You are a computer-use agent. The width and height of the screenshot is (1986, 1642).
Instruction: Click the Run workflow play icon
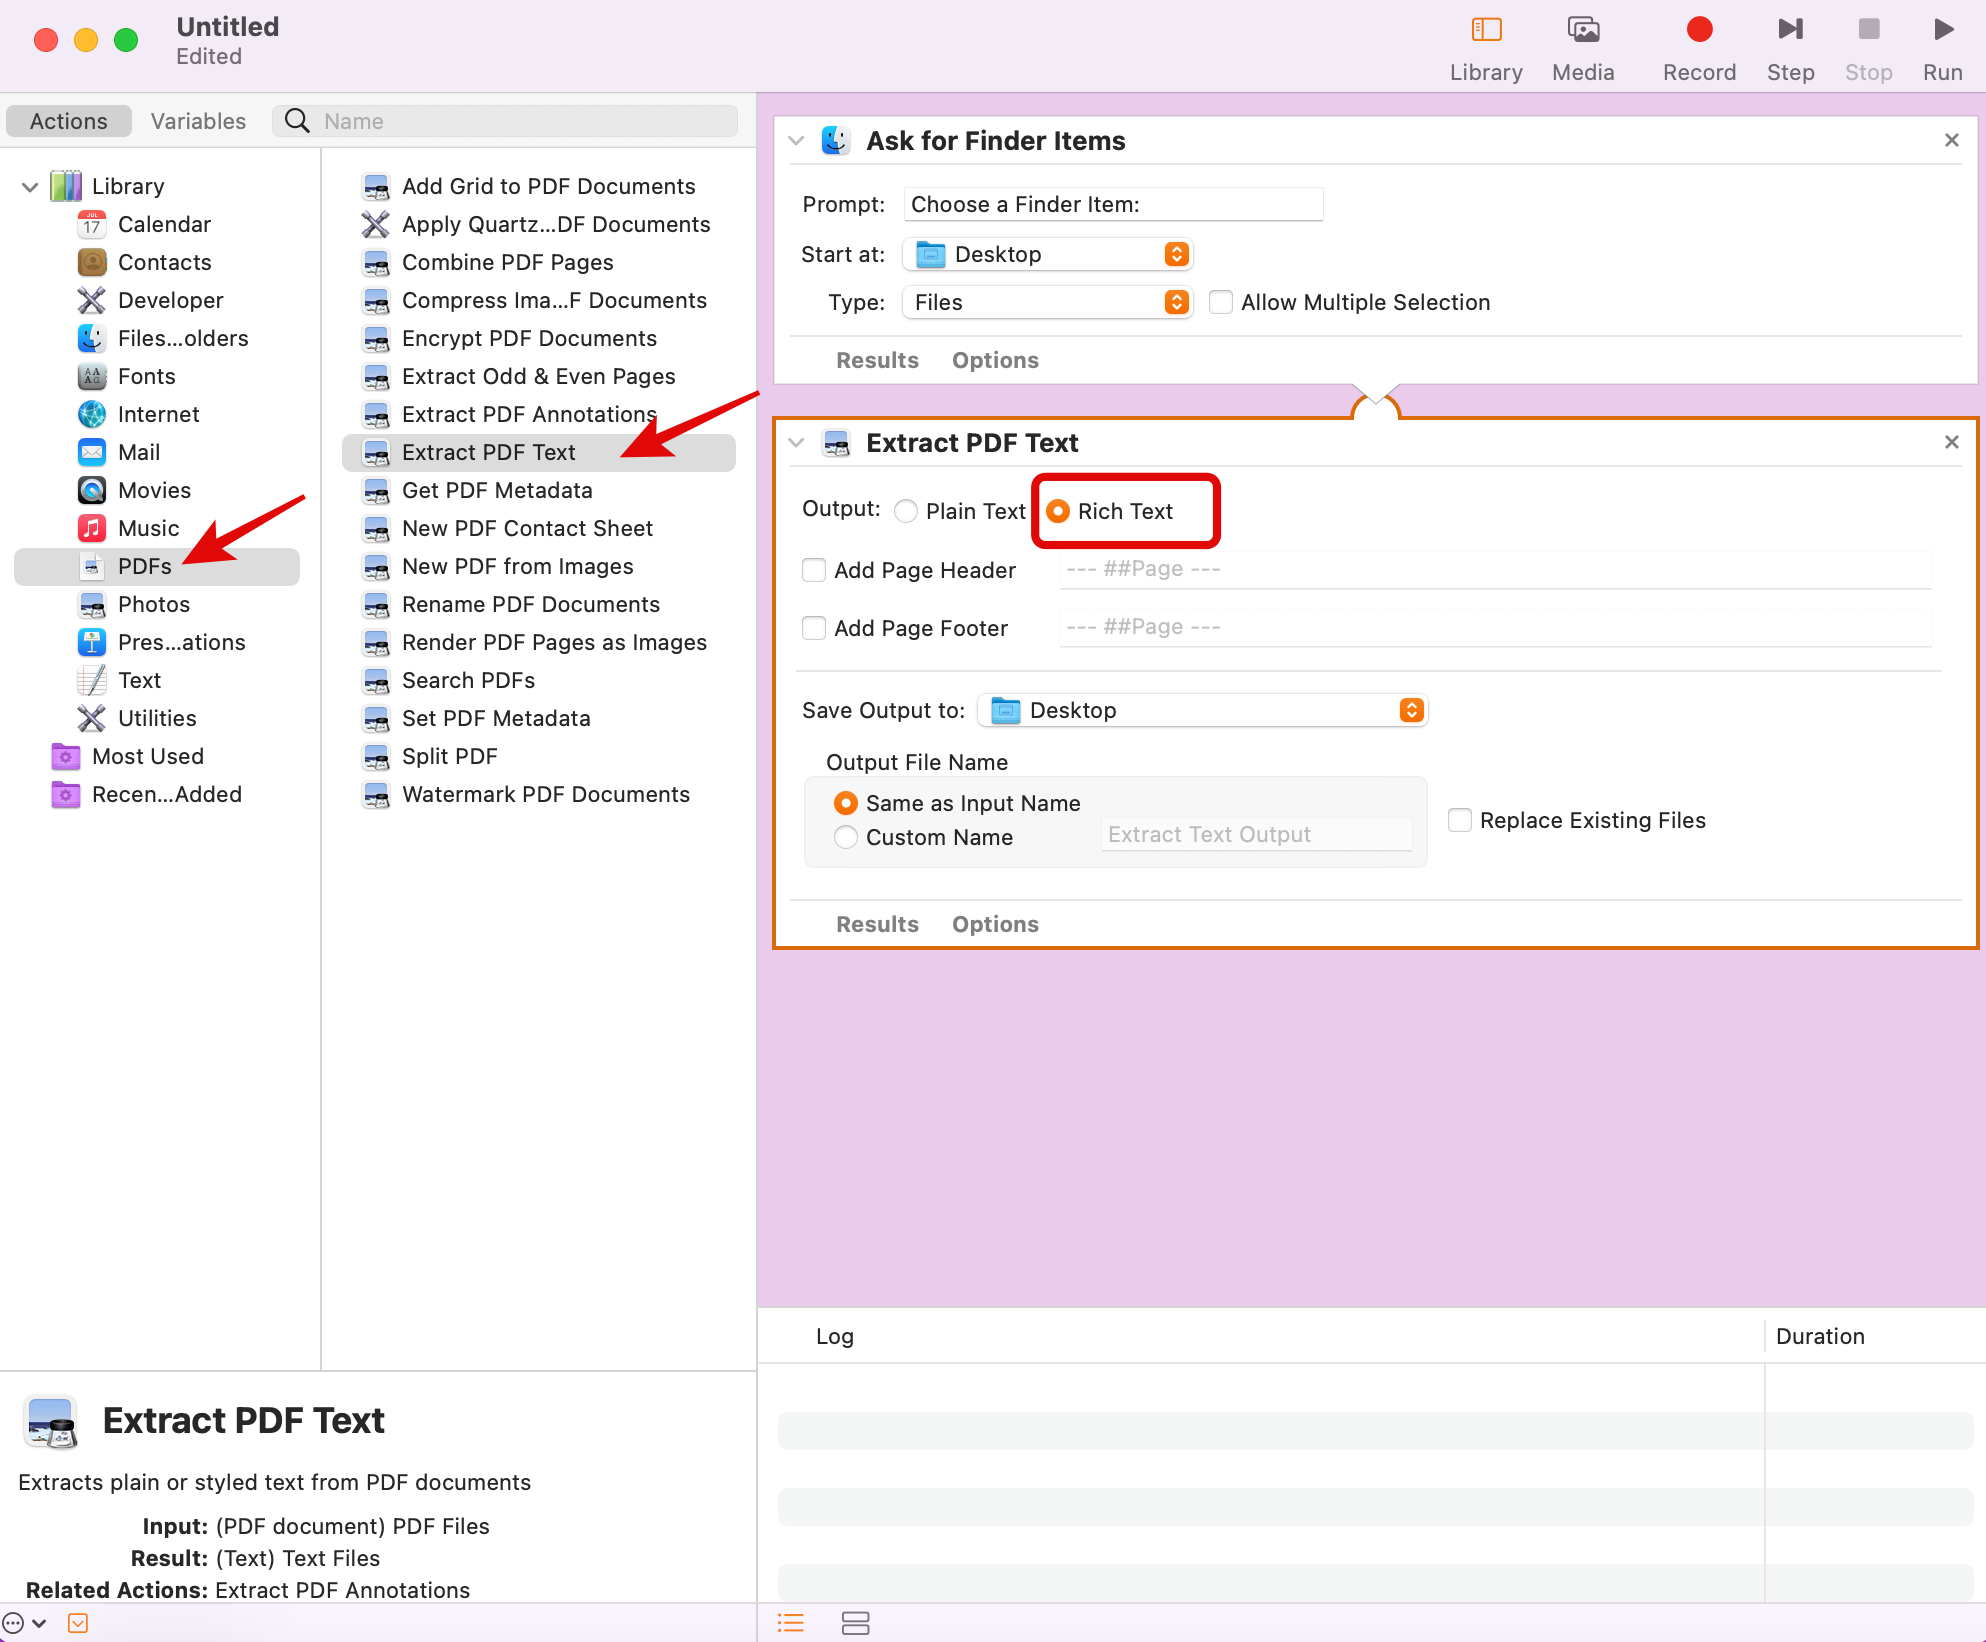tap(1942, 30)
